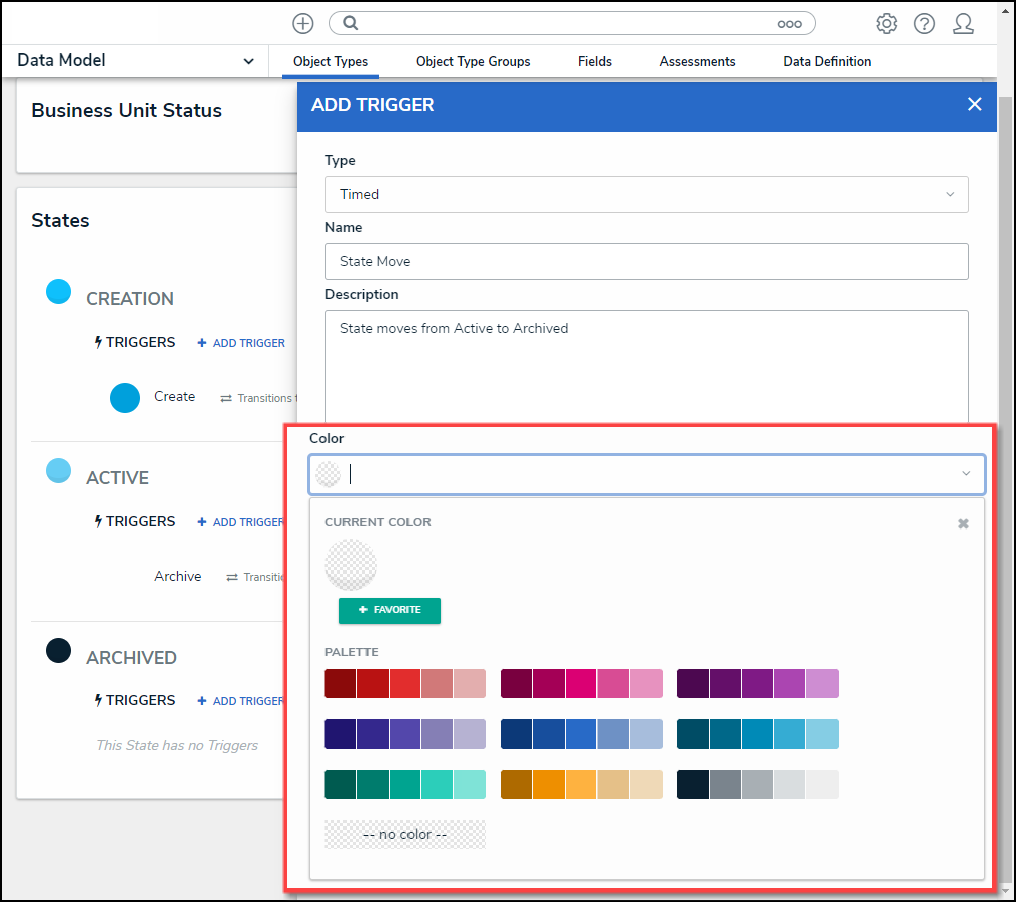The height and width of the screenshot is (902, 1016).
Task: Click Add Trigger under Creation state
Action: [x=241, y=343]
